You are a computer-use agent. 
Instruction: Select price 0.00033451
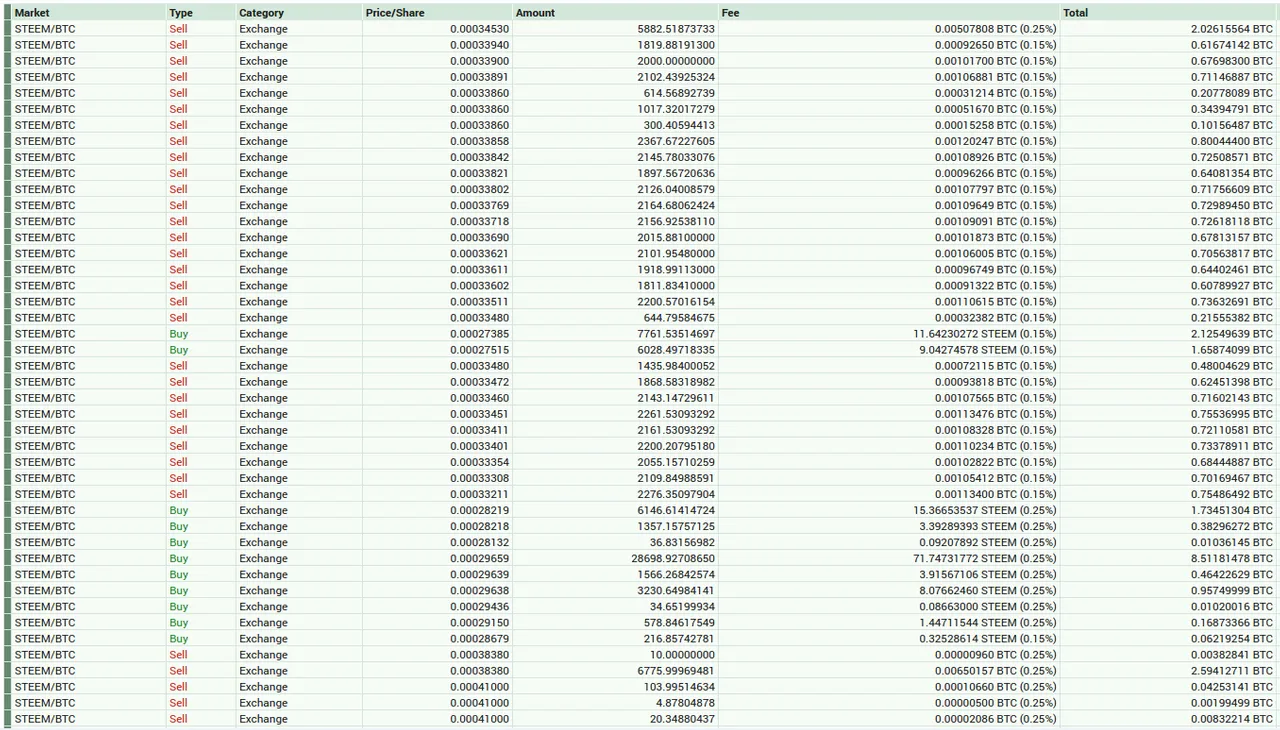(479, 414)
